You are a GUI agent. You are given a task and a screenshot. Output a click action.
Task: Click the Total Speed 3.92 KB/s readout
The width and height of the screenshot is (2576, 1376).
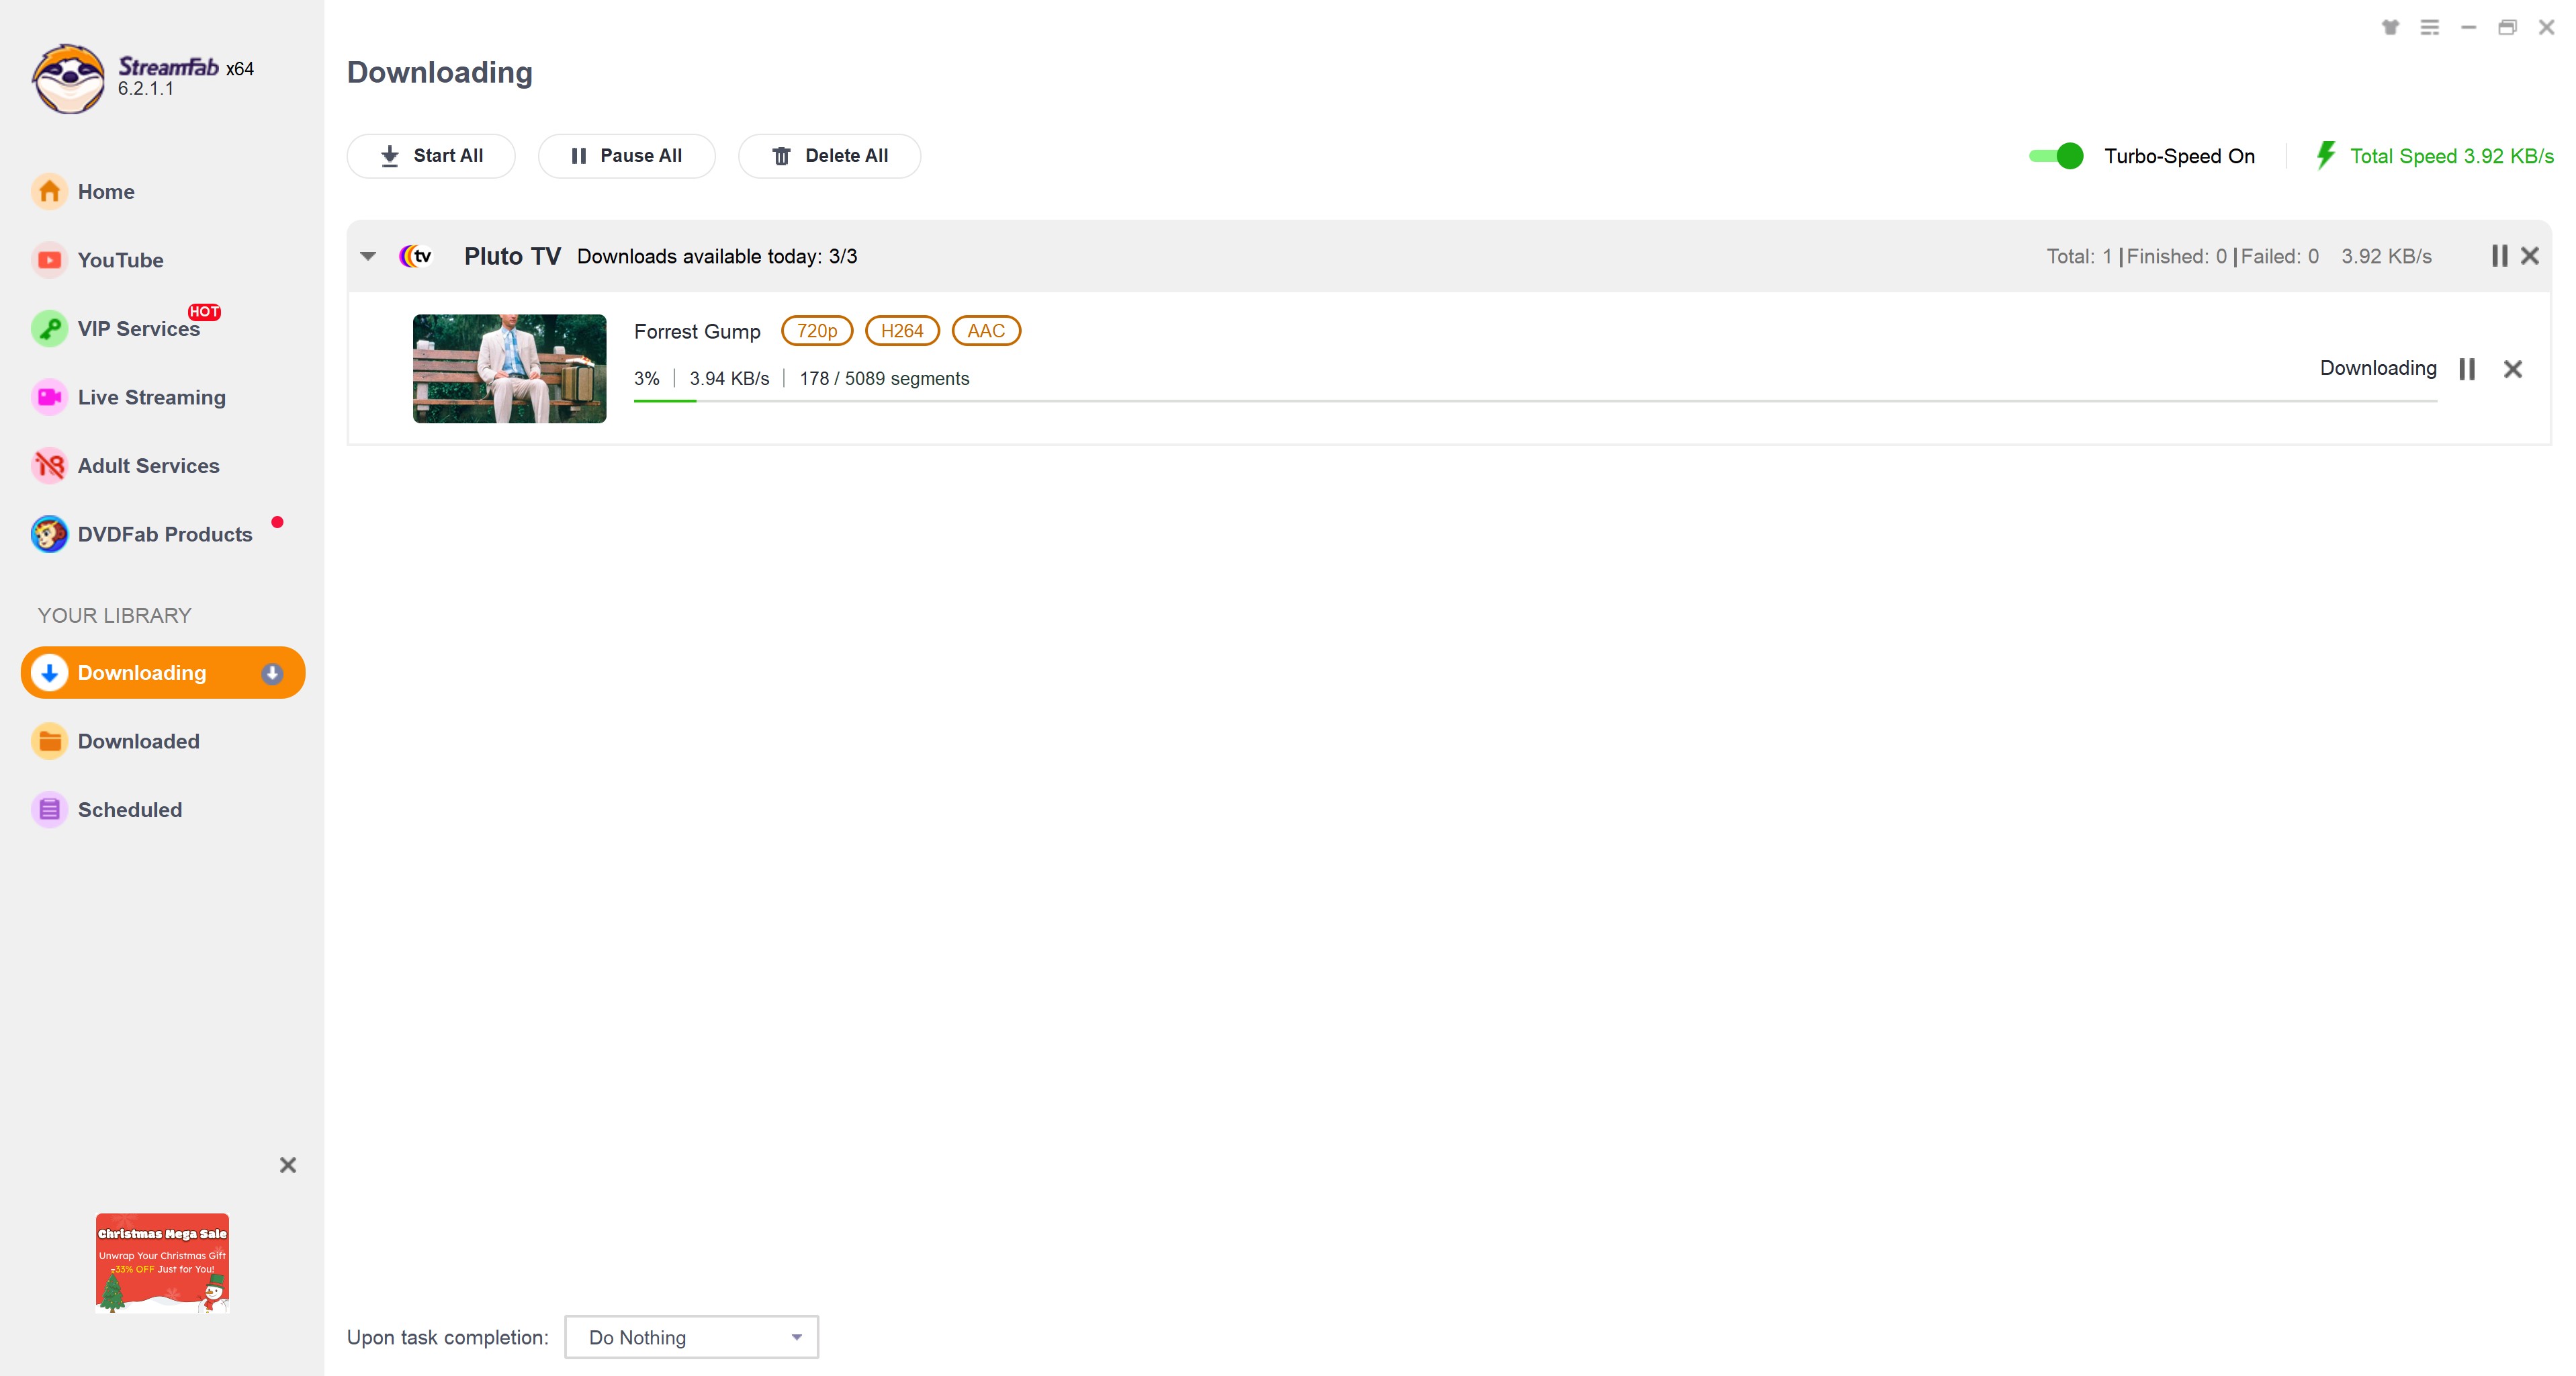(x=2451, y=156)
